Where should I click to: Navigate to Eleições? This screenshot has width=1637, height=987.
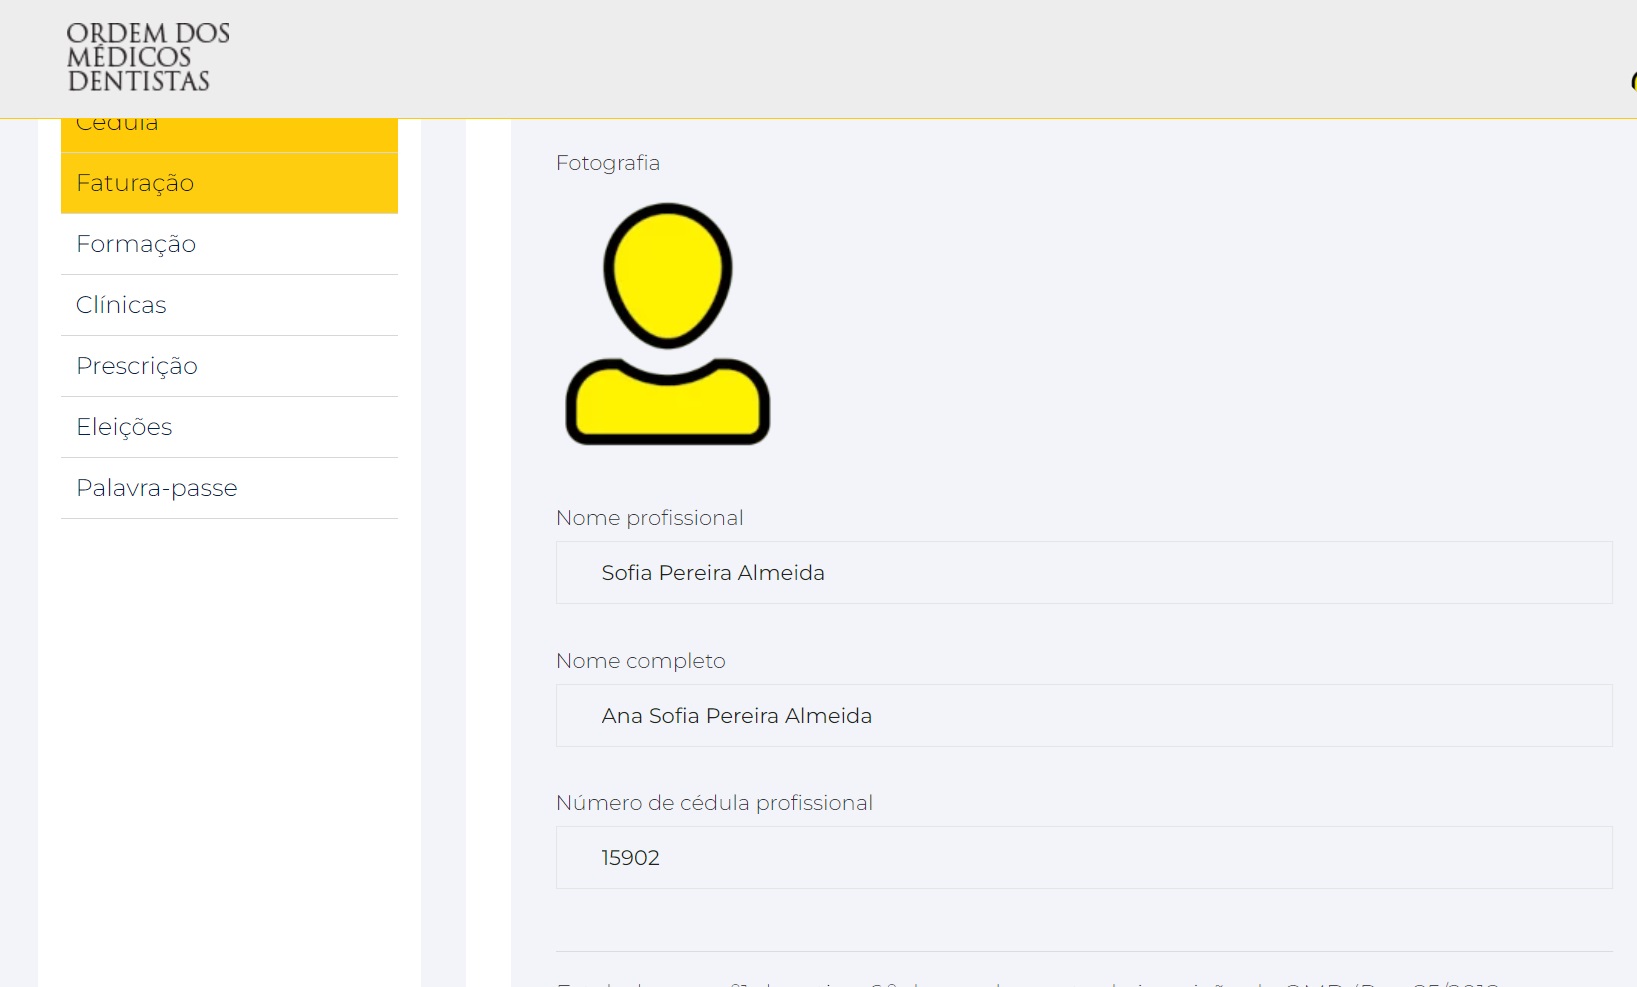tap(229, 427)
